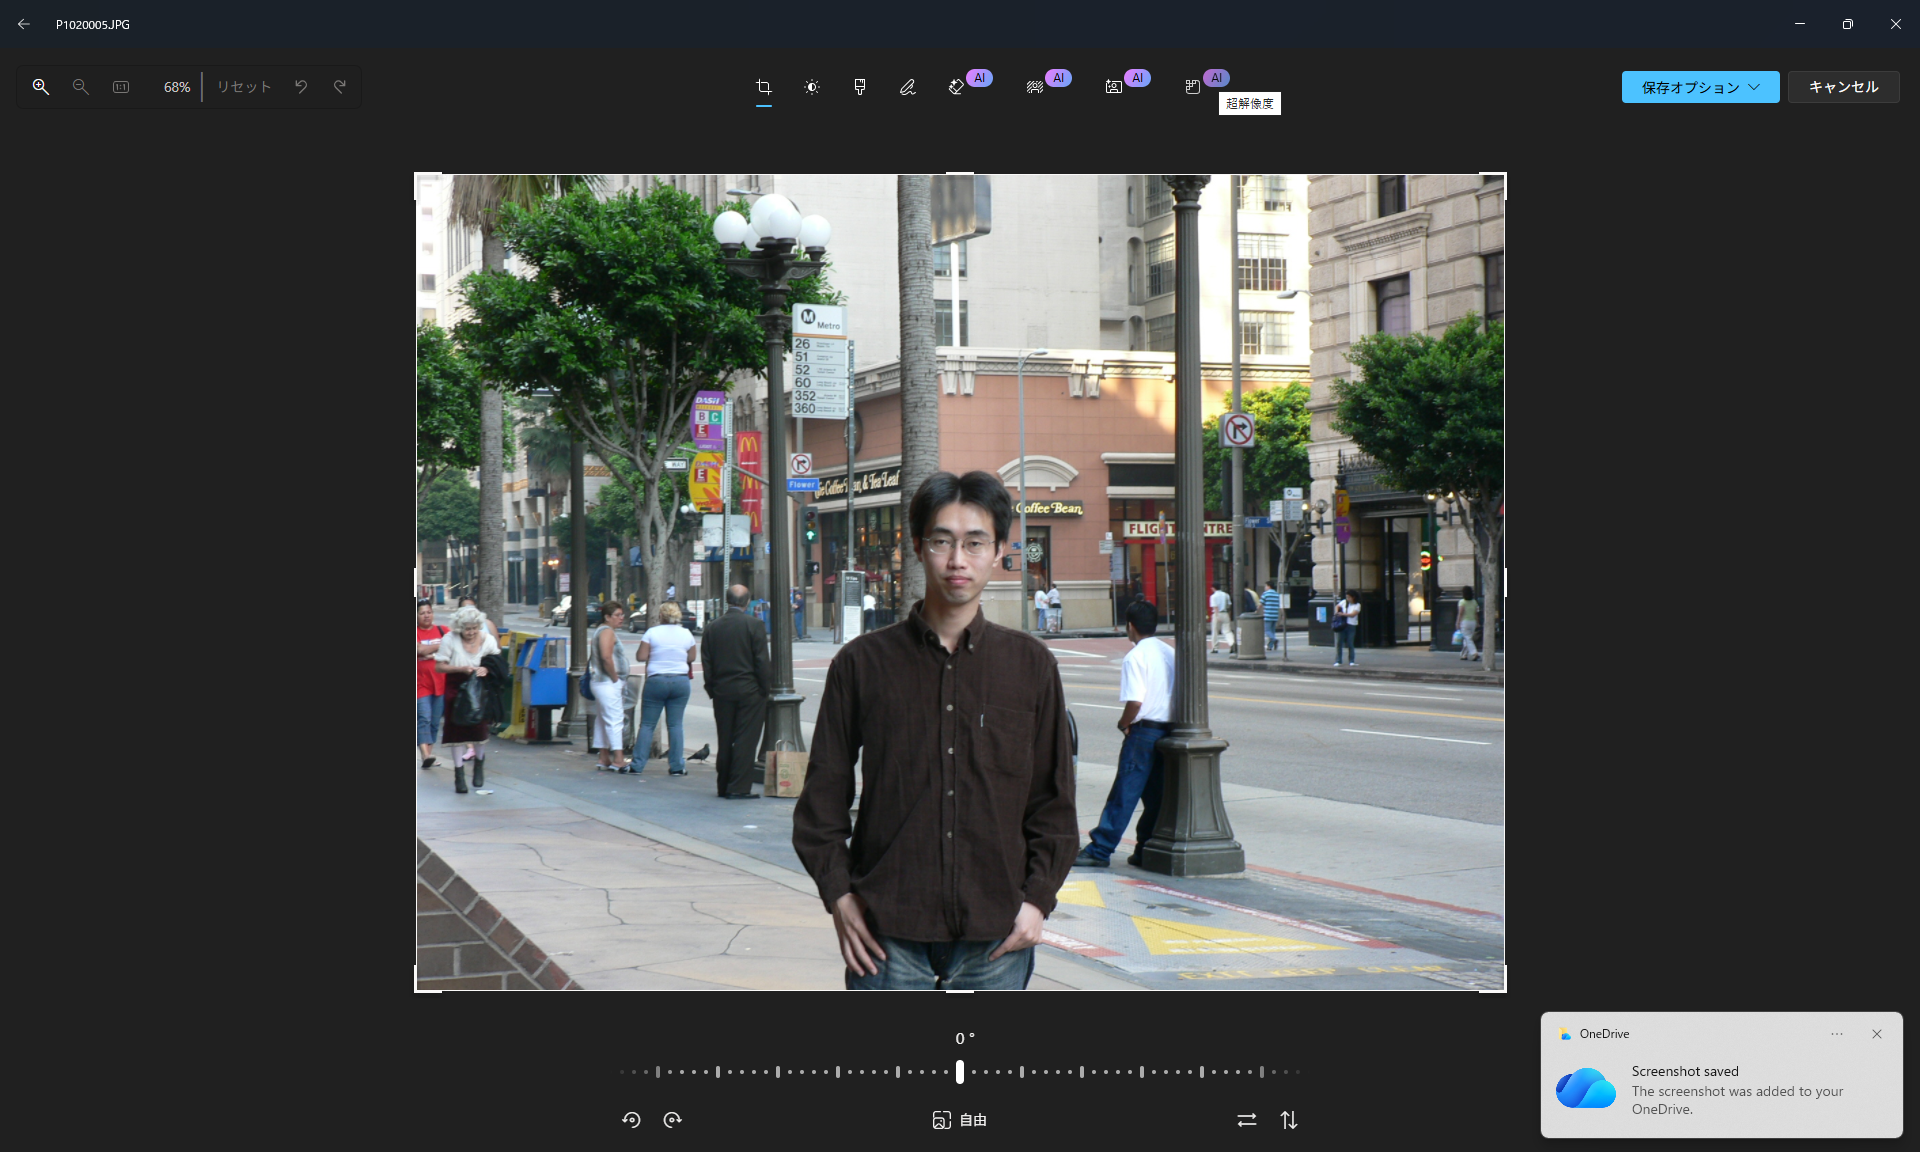Rotate image counterclockwise 90 degrees
The image size is (1920, 1152).
click(631, 1120)
